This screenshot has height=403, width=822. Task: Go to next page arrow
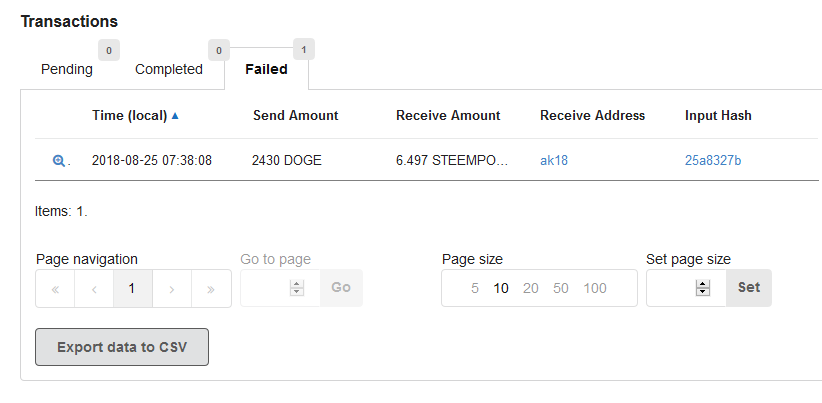point(172,288)
